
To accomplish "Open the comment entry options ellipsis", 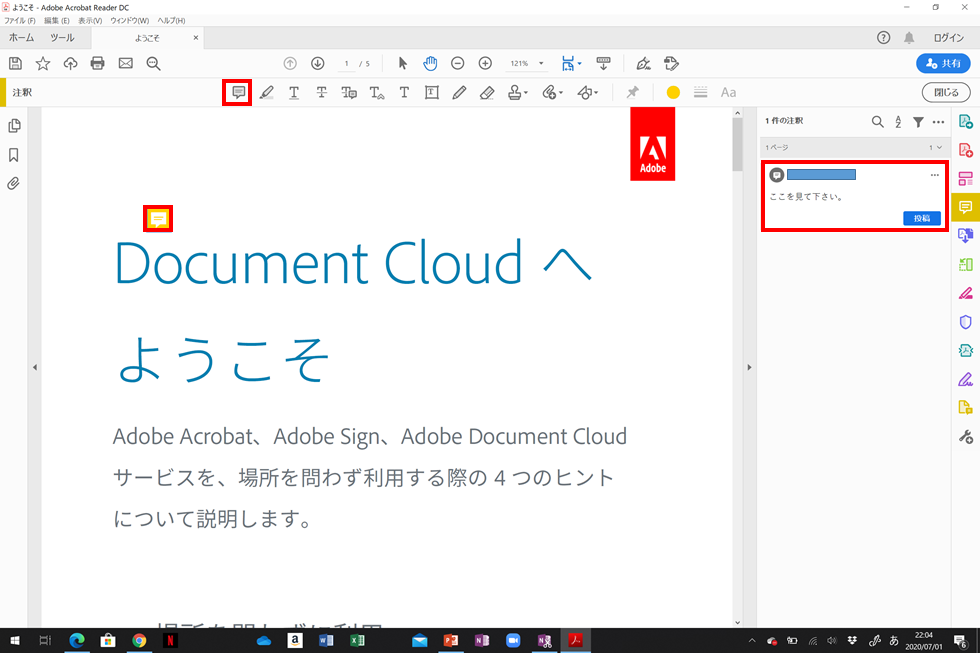I will [934, 175].
